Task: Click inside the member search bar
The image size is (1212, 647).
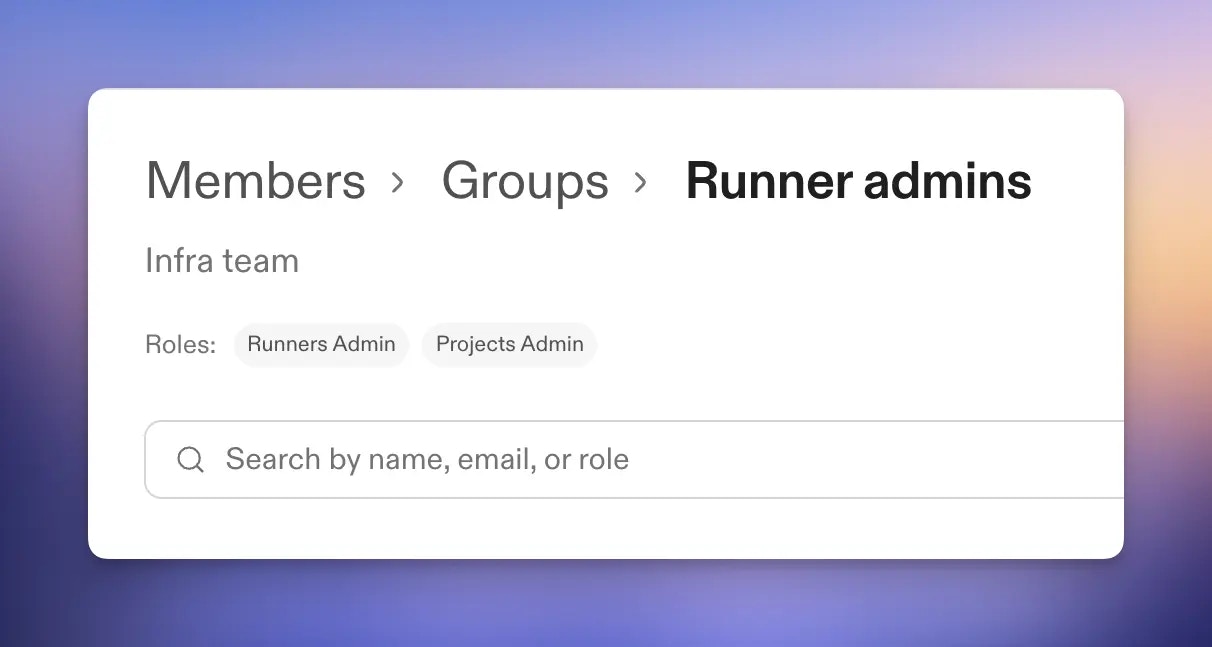Action: (x=500, y=459)
